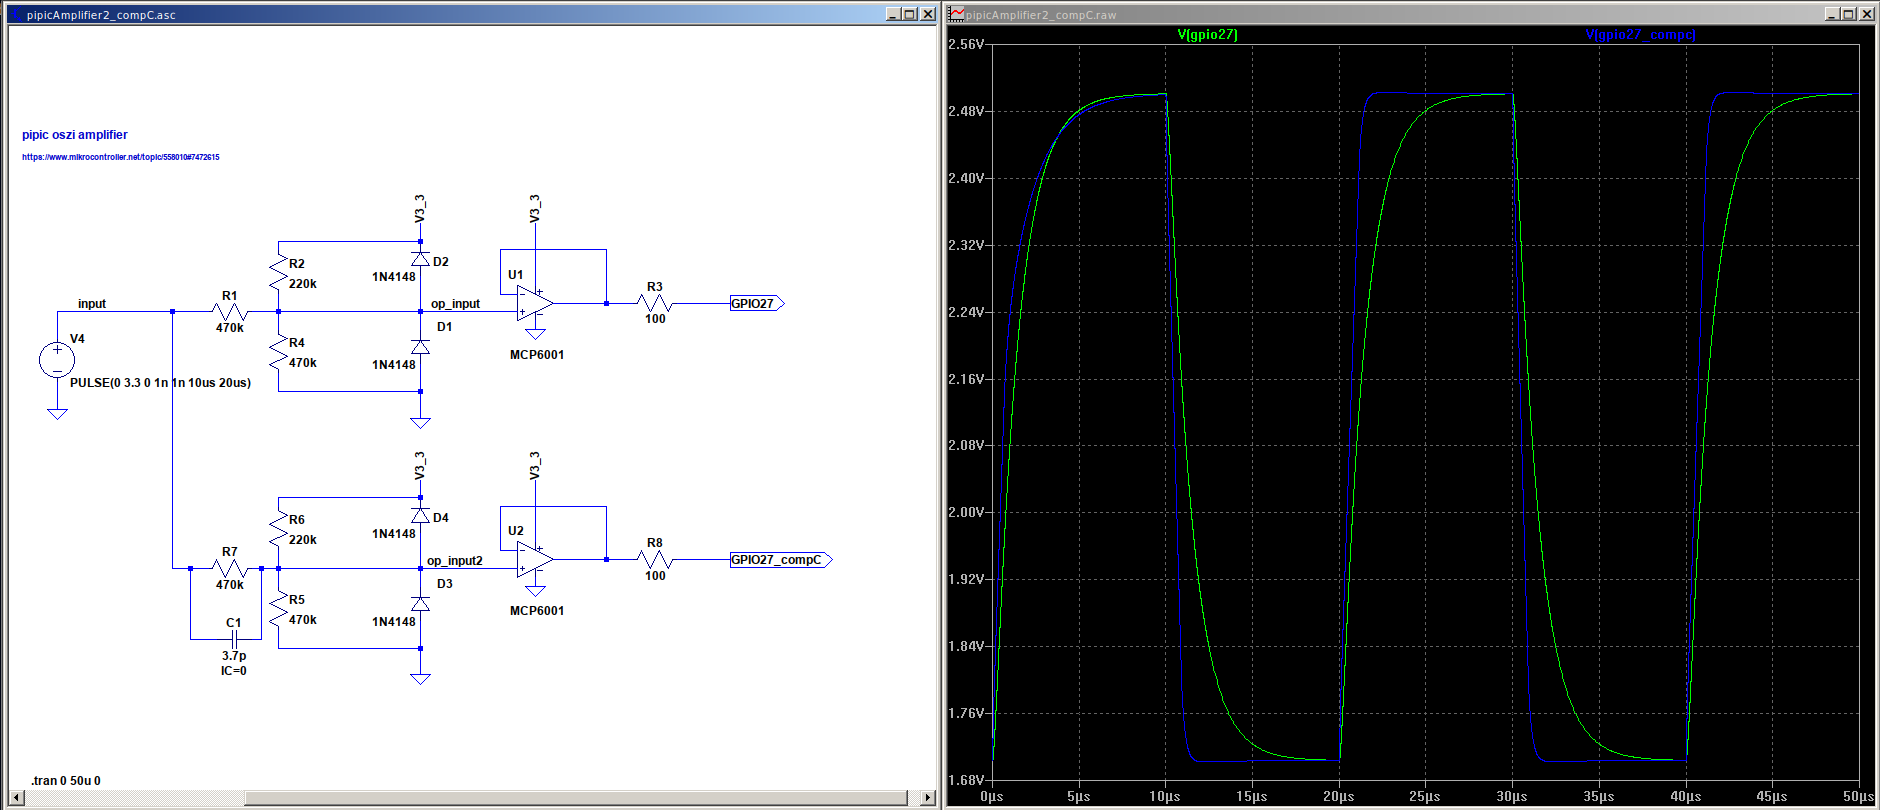Select resistor R7 470k symbol
The height and width of the screenshot is (810, 1880).
click(x=230, y=568)
